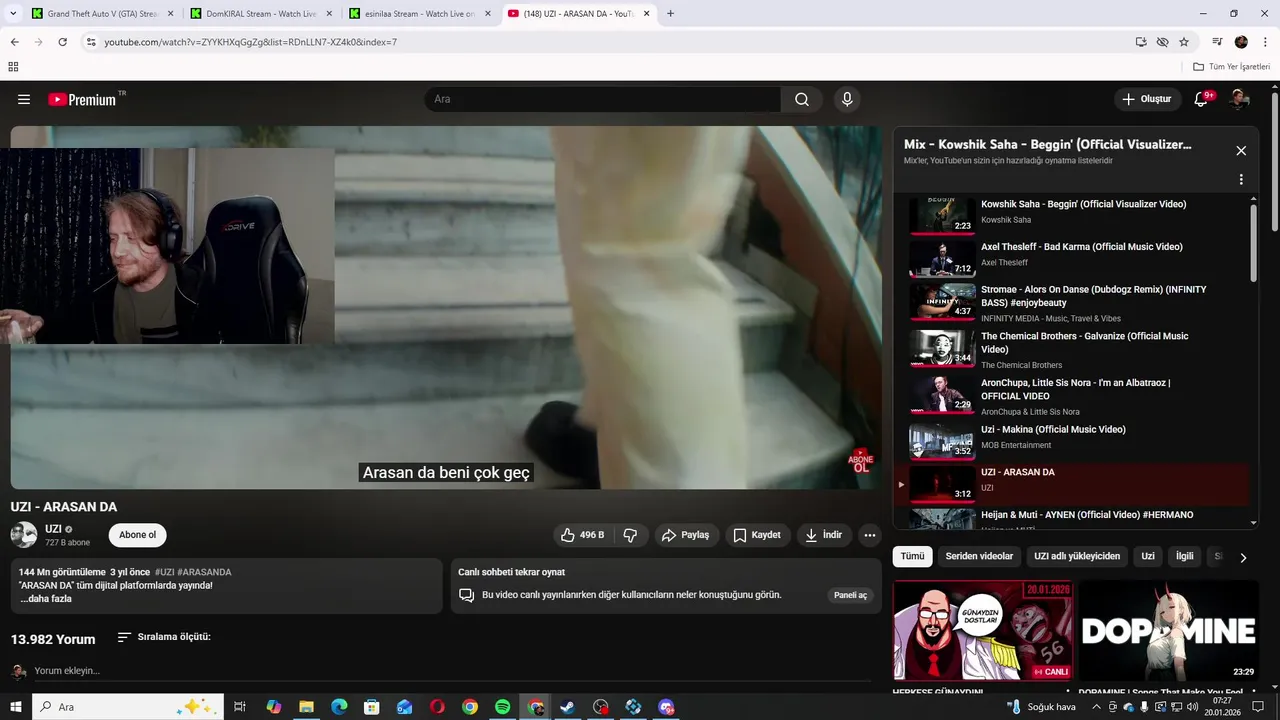Start voice search with microphone icon
Image resolution: width=1280 pixels, height=720 pixels.
[847, 99]
